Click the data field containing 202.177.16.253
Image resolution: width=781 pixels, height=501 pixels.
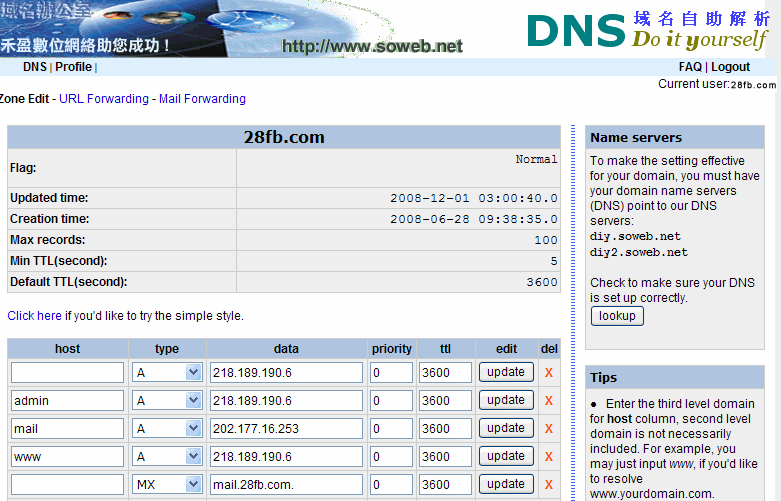pos(286,429)
